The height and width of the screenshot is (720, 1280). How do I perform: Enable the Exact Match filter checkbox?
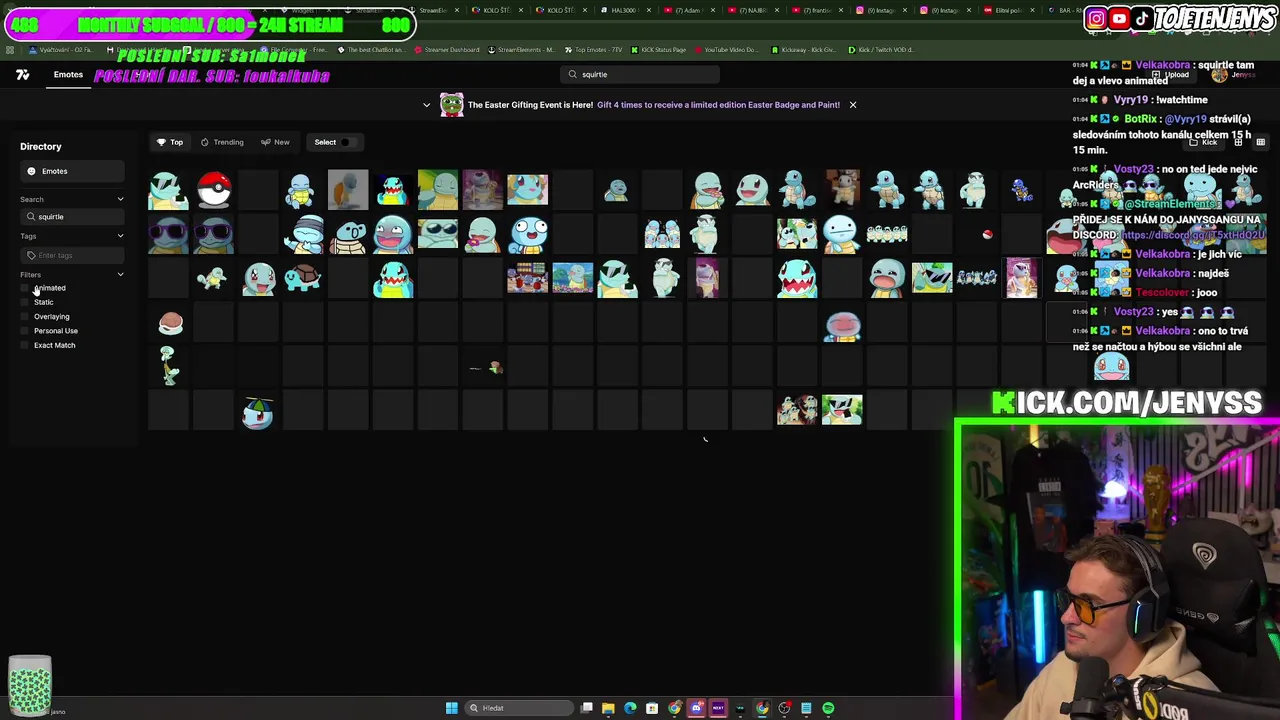click(x=25, y=345)
